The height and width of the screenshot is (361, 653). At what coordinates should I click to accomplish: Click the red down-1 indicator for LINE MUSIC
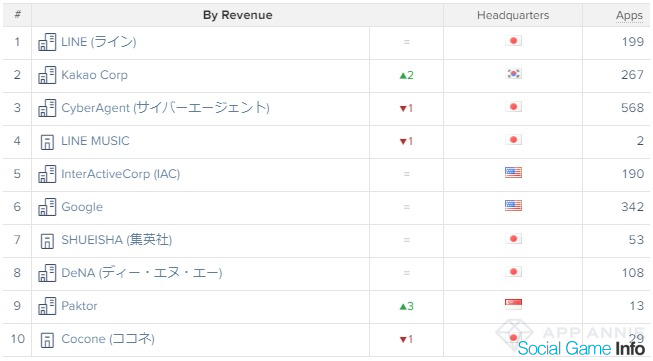point(406,142)
